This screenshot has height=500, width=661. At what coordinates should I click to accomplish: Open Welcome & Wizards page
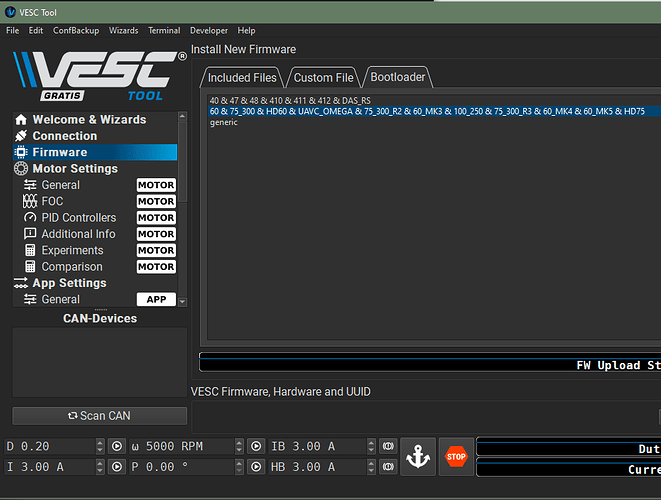88,120
